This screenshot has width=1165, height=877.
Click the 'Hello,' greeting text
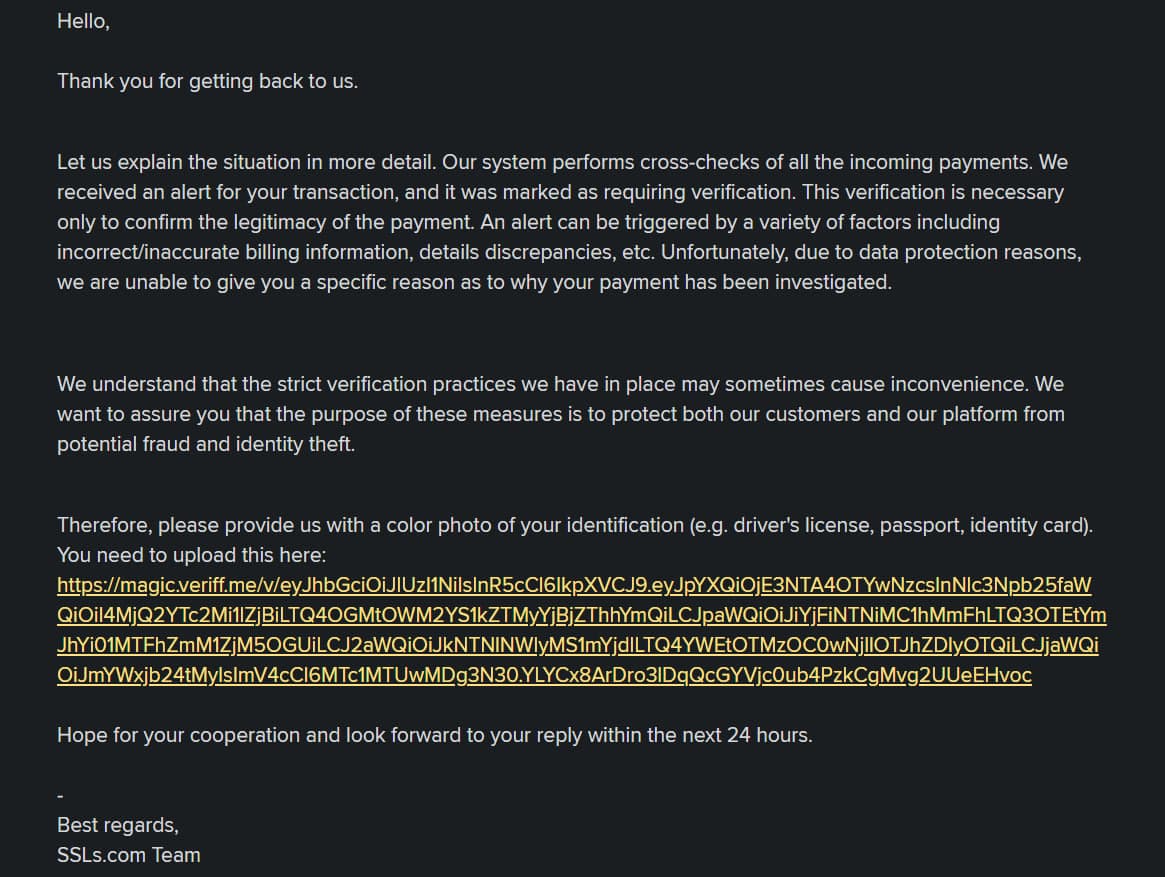click(x=83, y=22)
